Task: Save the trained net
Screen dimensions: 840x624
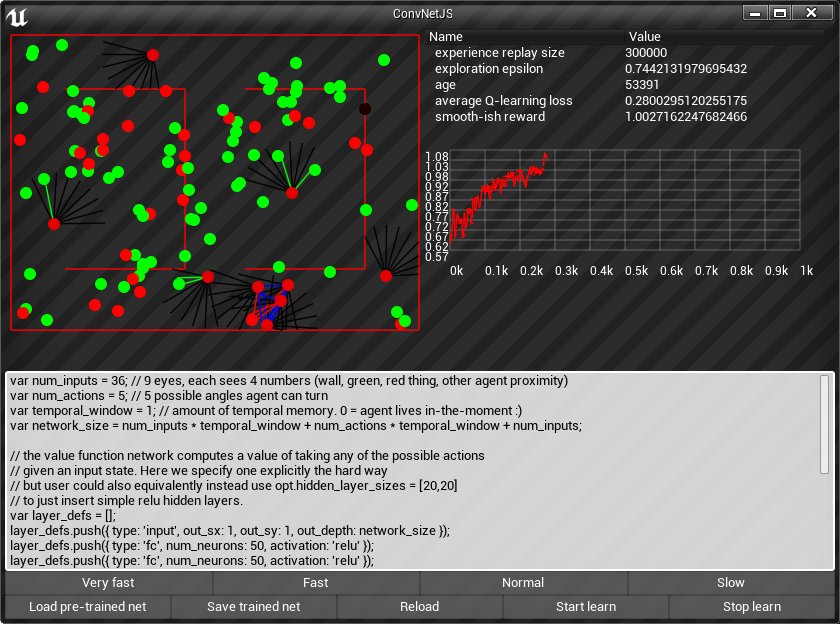Action: click(253, 607)
